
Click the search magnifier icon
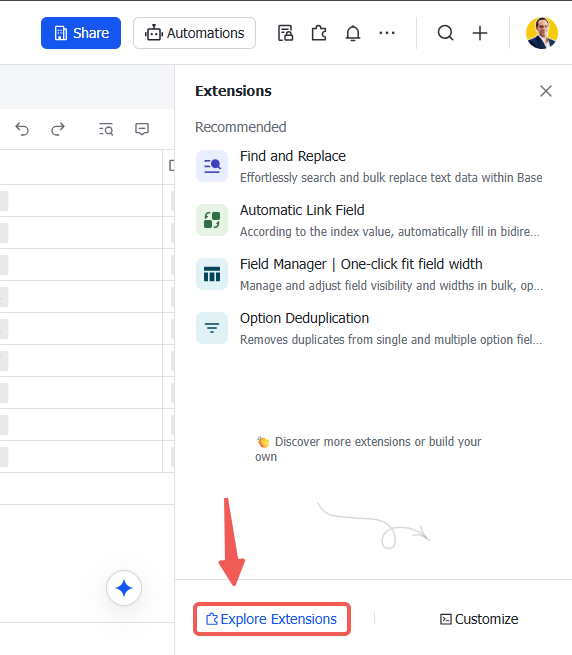pyautogui.click(x=445, y=33)
